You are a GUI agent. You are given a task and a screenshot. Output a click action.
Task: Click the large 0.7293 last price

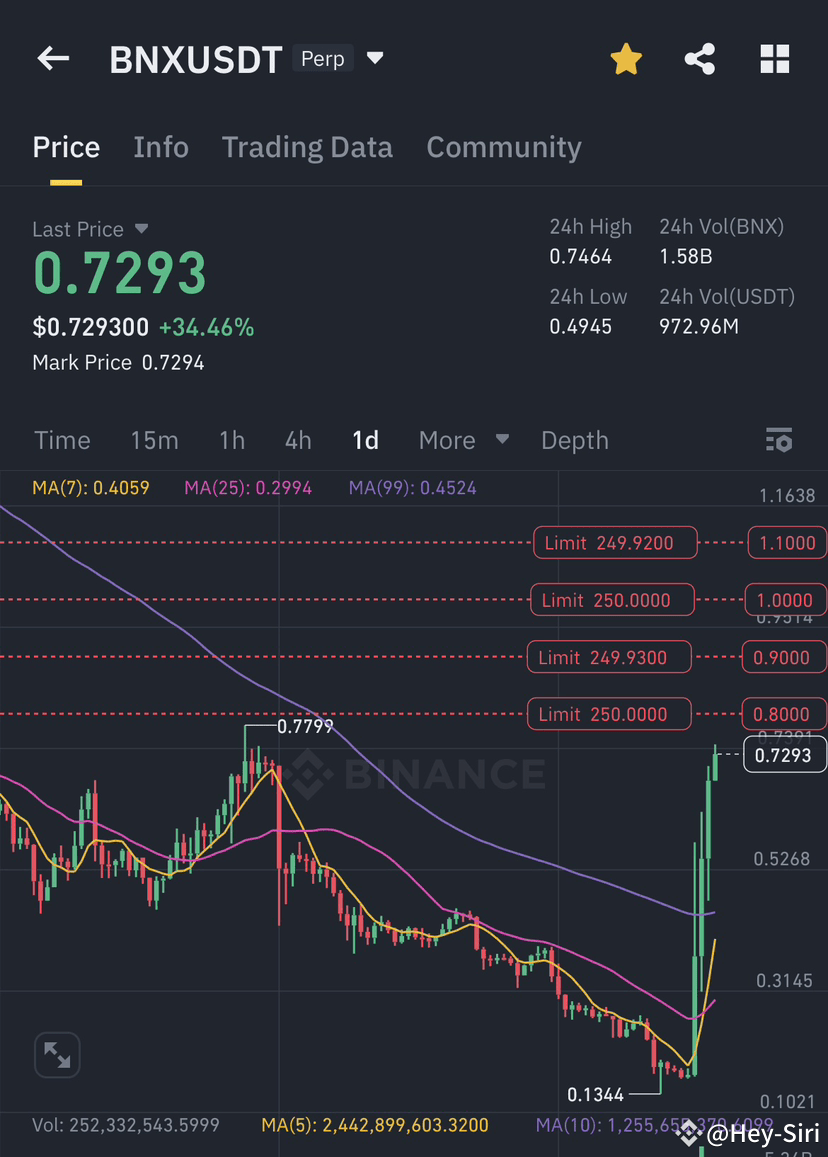click(x=120, y=273)
